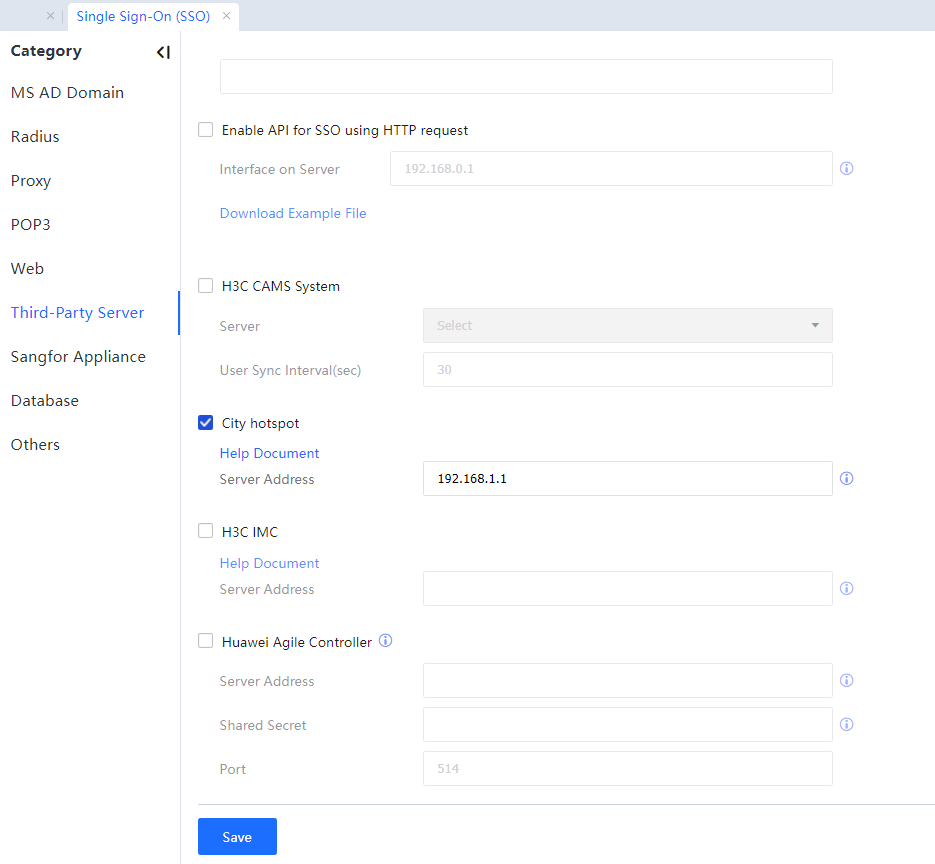This screenshot has width=935, height=864.
Task: Click info icon beside Interface on Server
Action: 846,169
